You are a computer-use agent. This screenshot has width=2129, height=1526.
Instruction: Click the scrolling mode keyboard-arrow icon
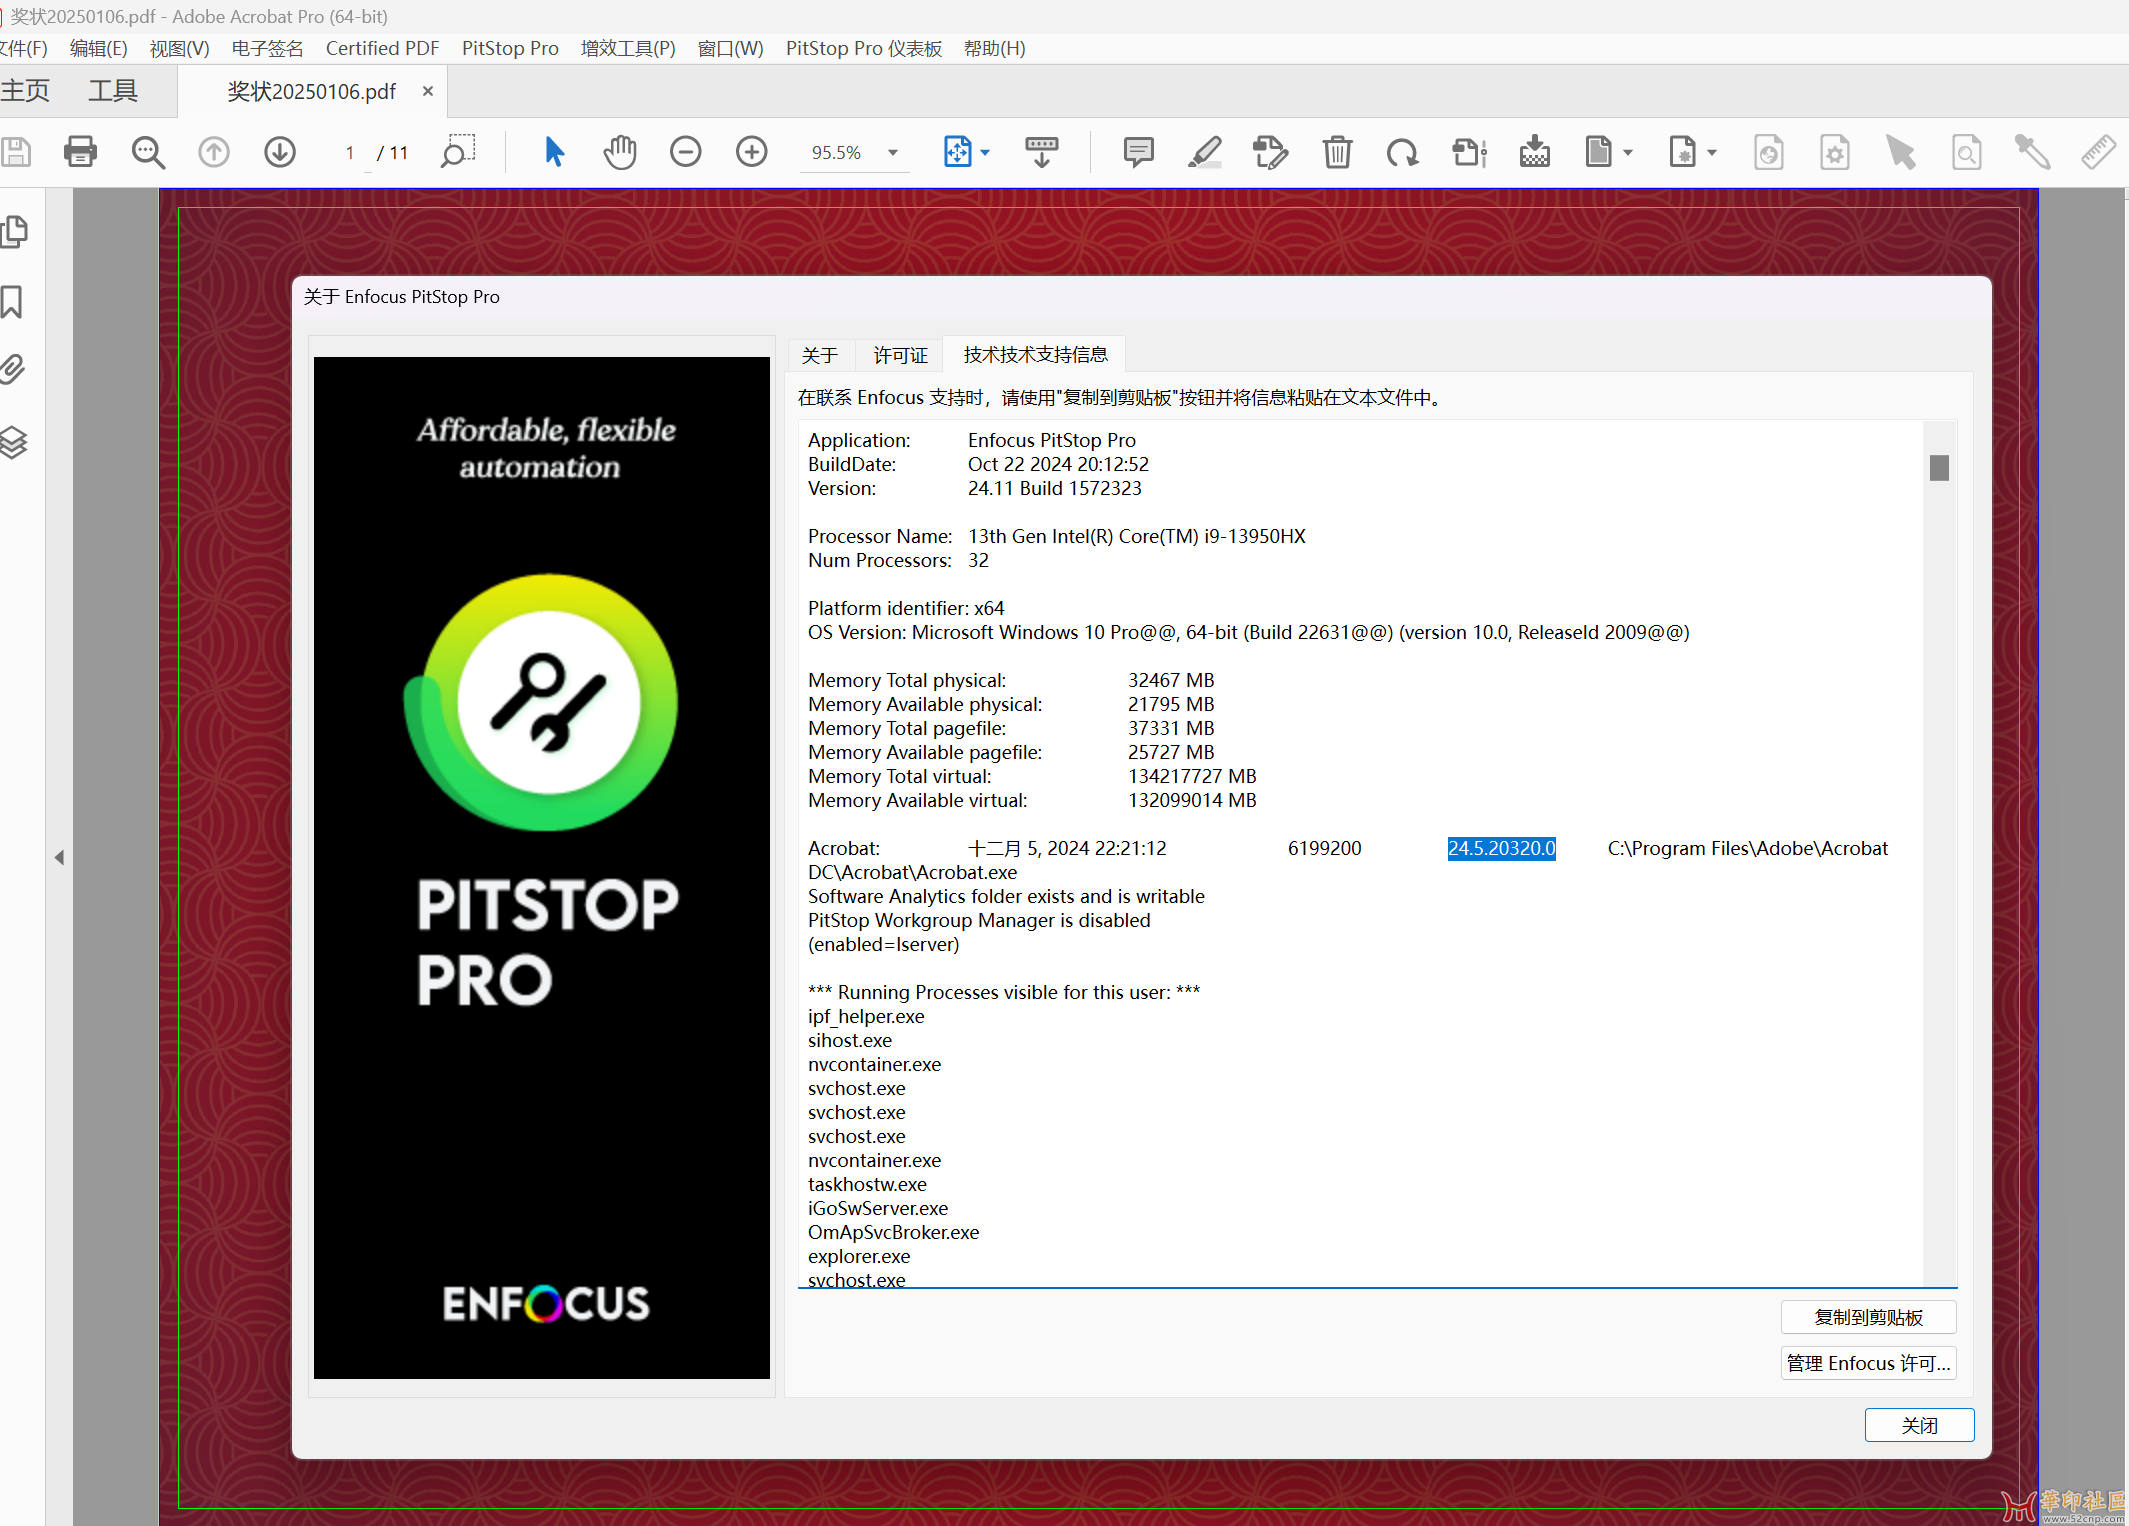[1042, 152]
